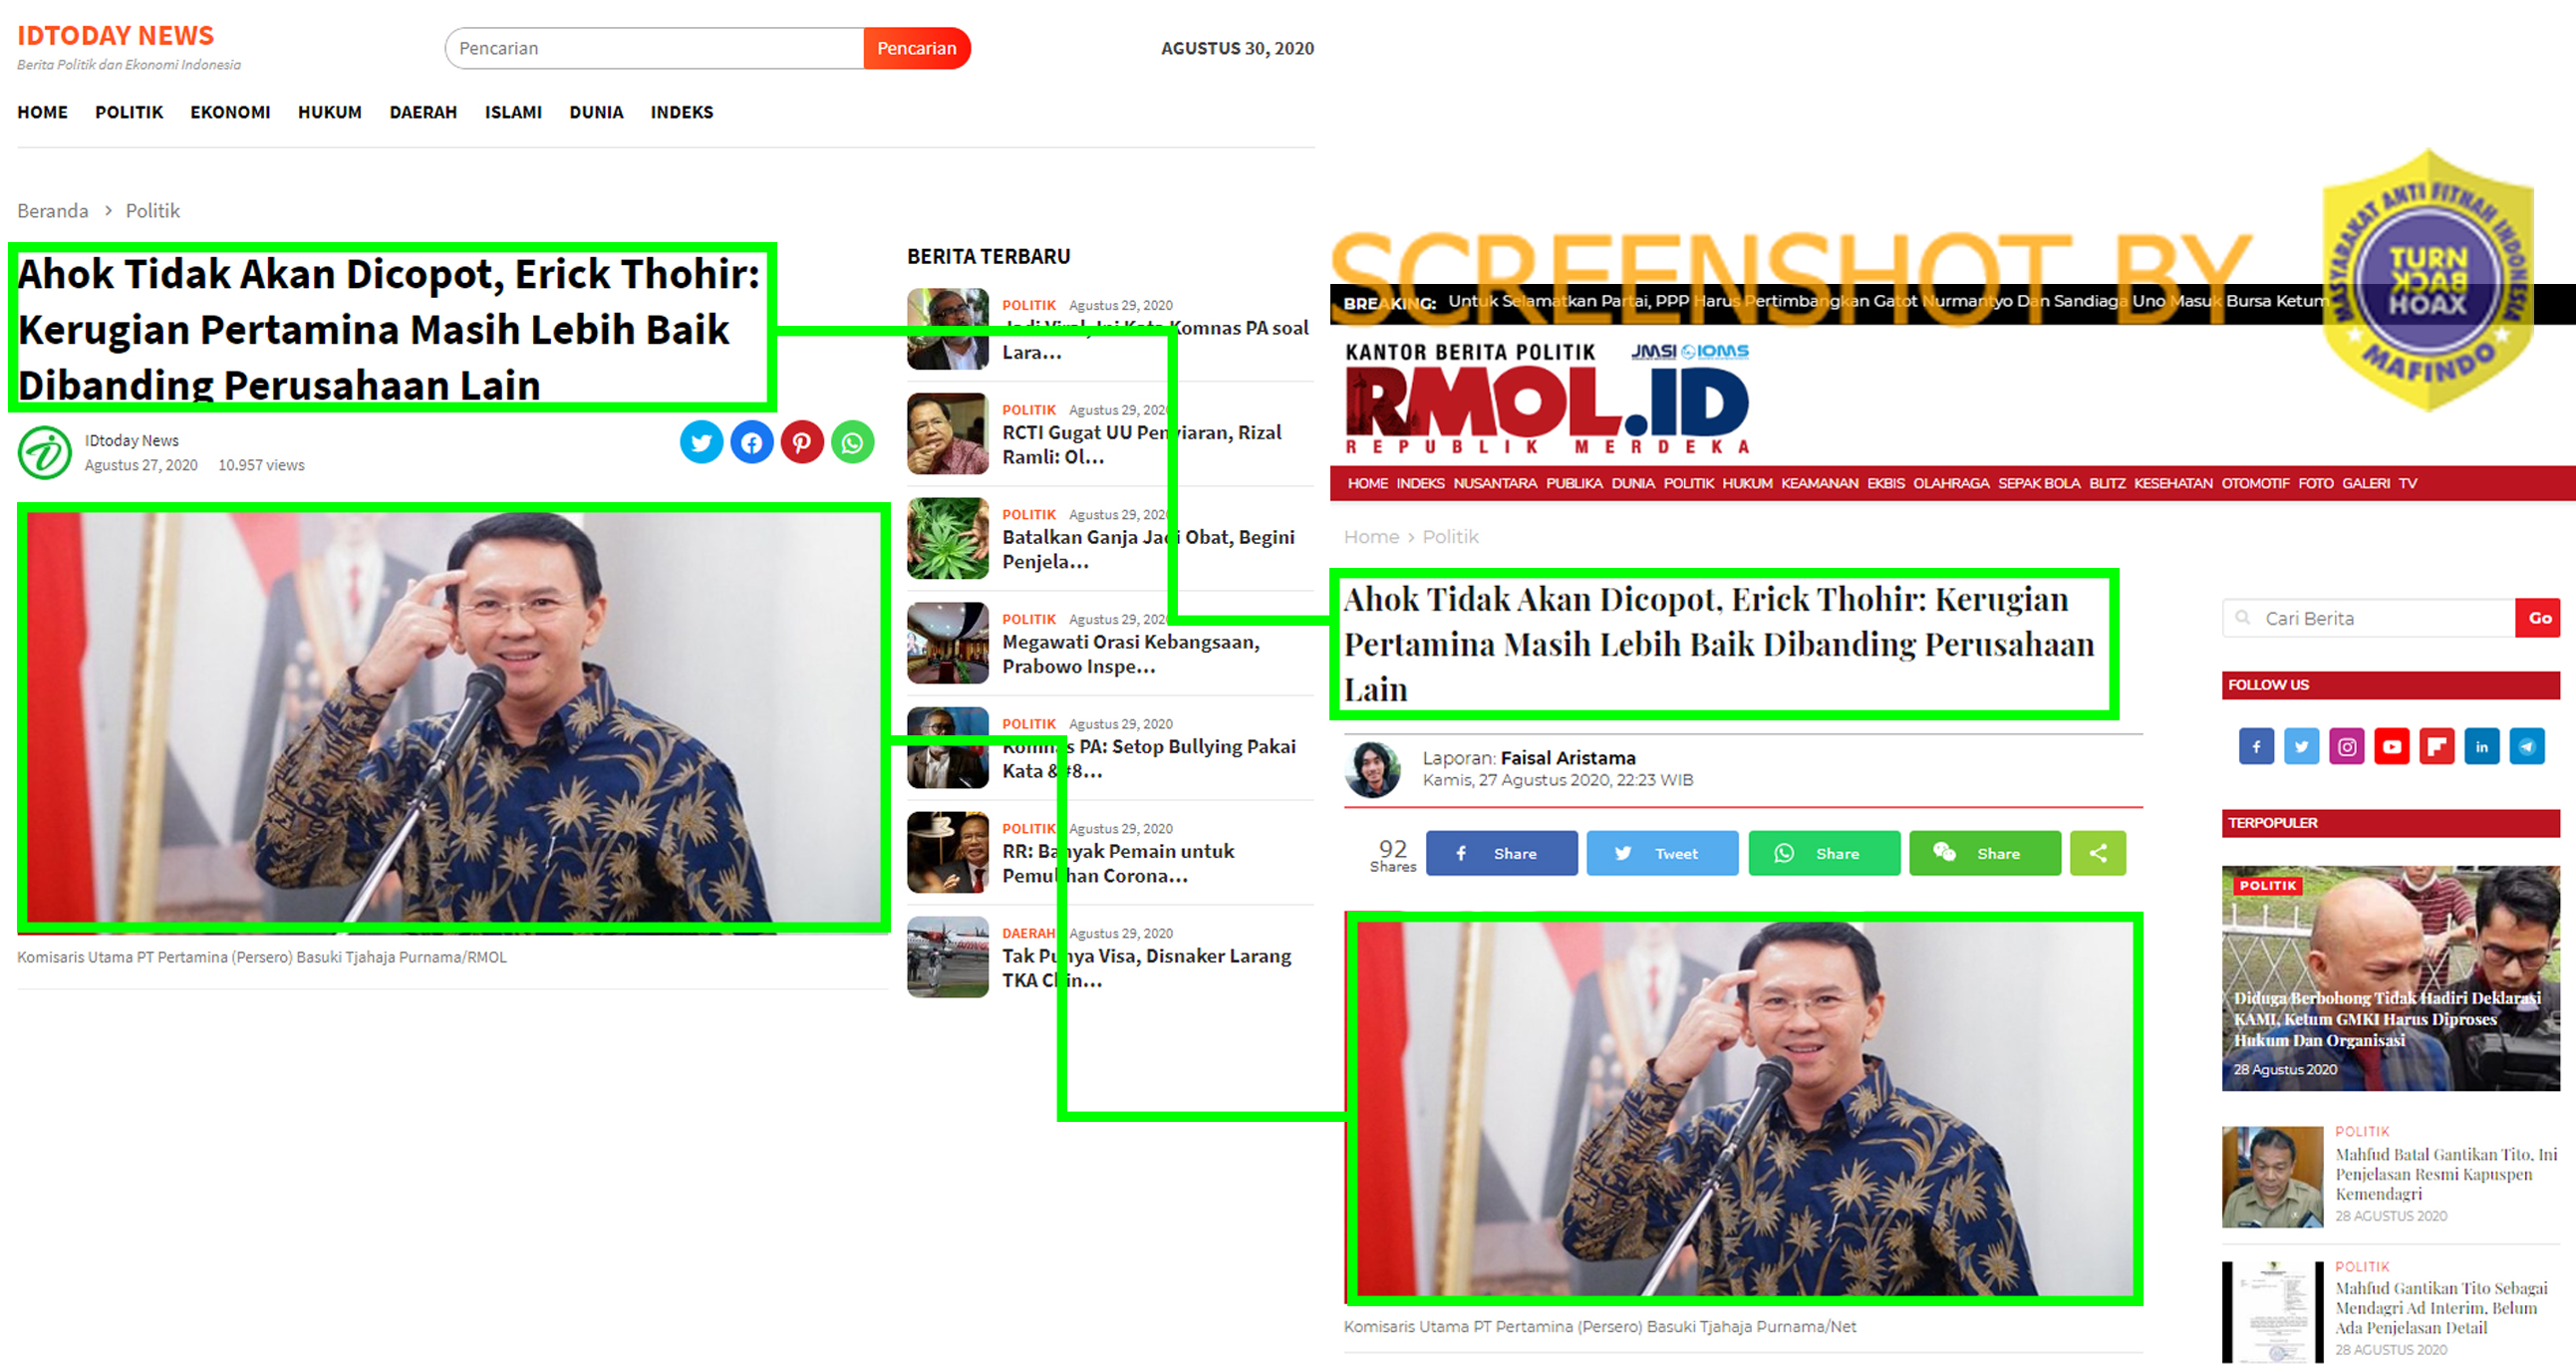This screenshot has width=2576, height=1366.
Task: Click the orange Pencarian search button
Action: coord(917,48)
